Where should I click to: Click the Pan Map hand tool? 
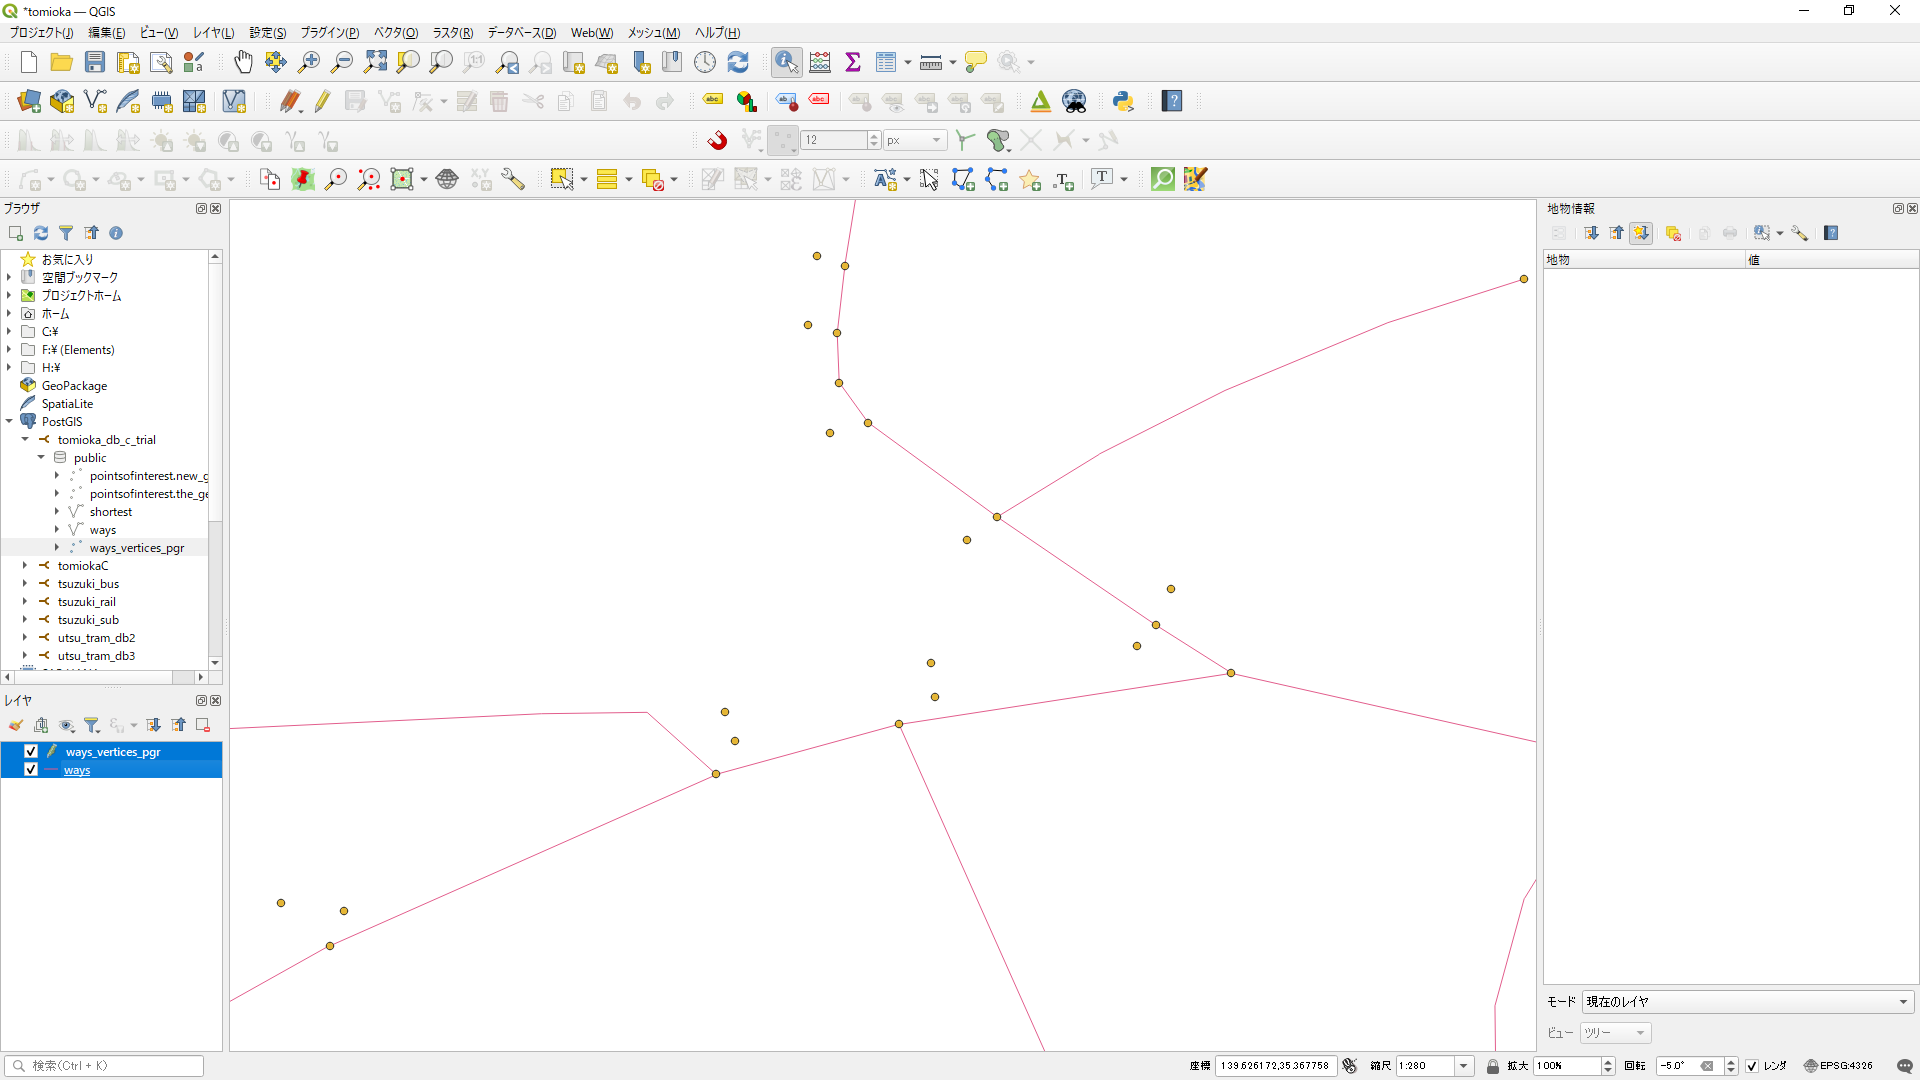pos(243,62)
